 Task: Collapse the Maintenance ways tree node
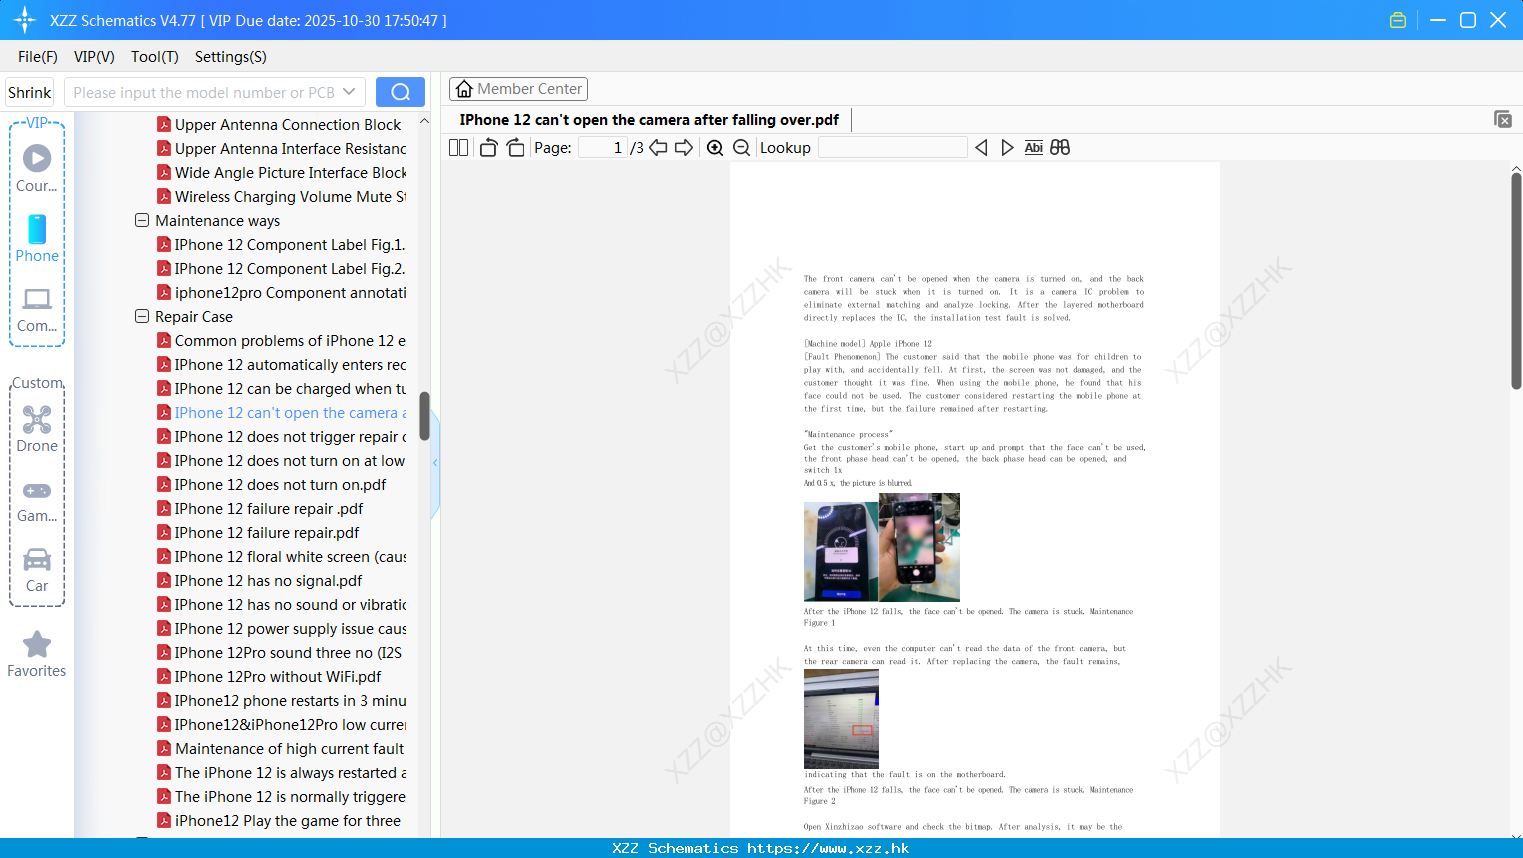coord(142,220)
